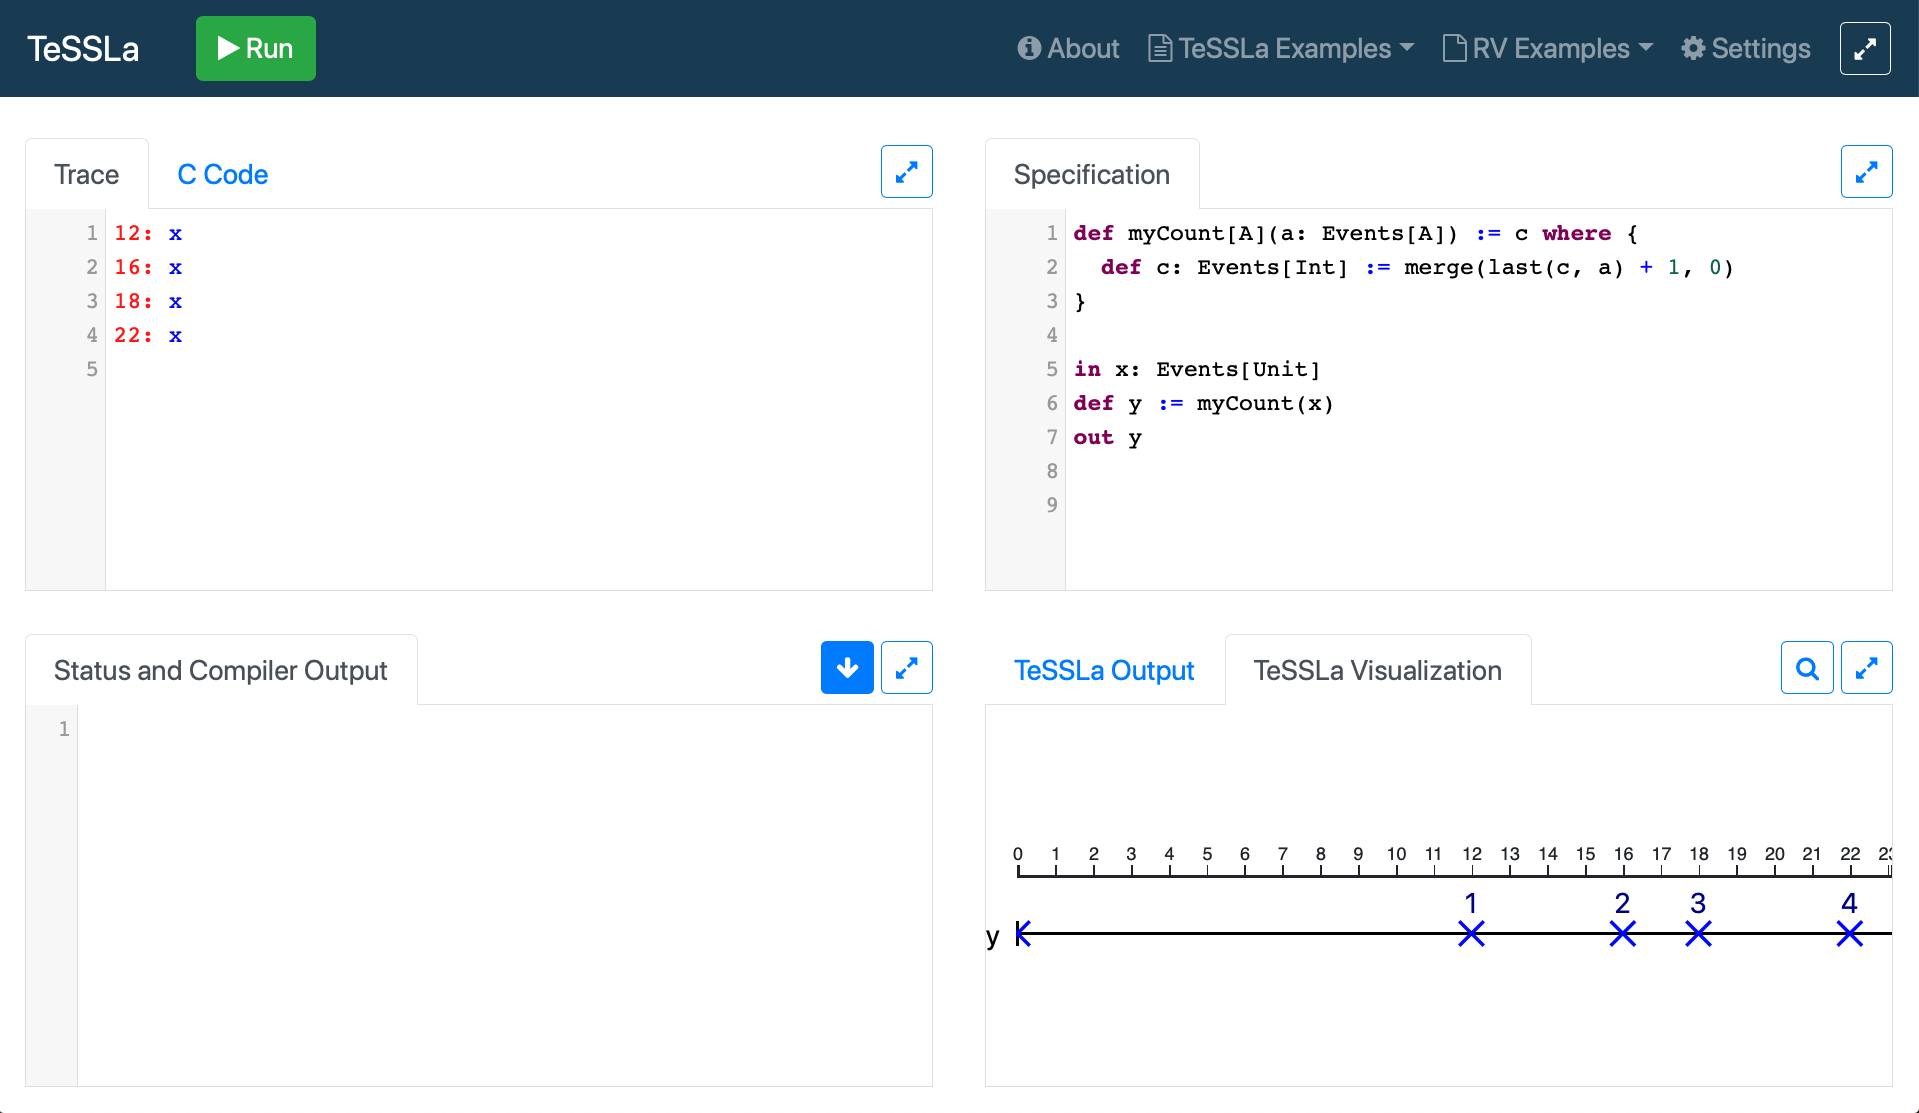
Task: Expand the Trace panel to fullscreen
Action: click(x=906, y=172)
